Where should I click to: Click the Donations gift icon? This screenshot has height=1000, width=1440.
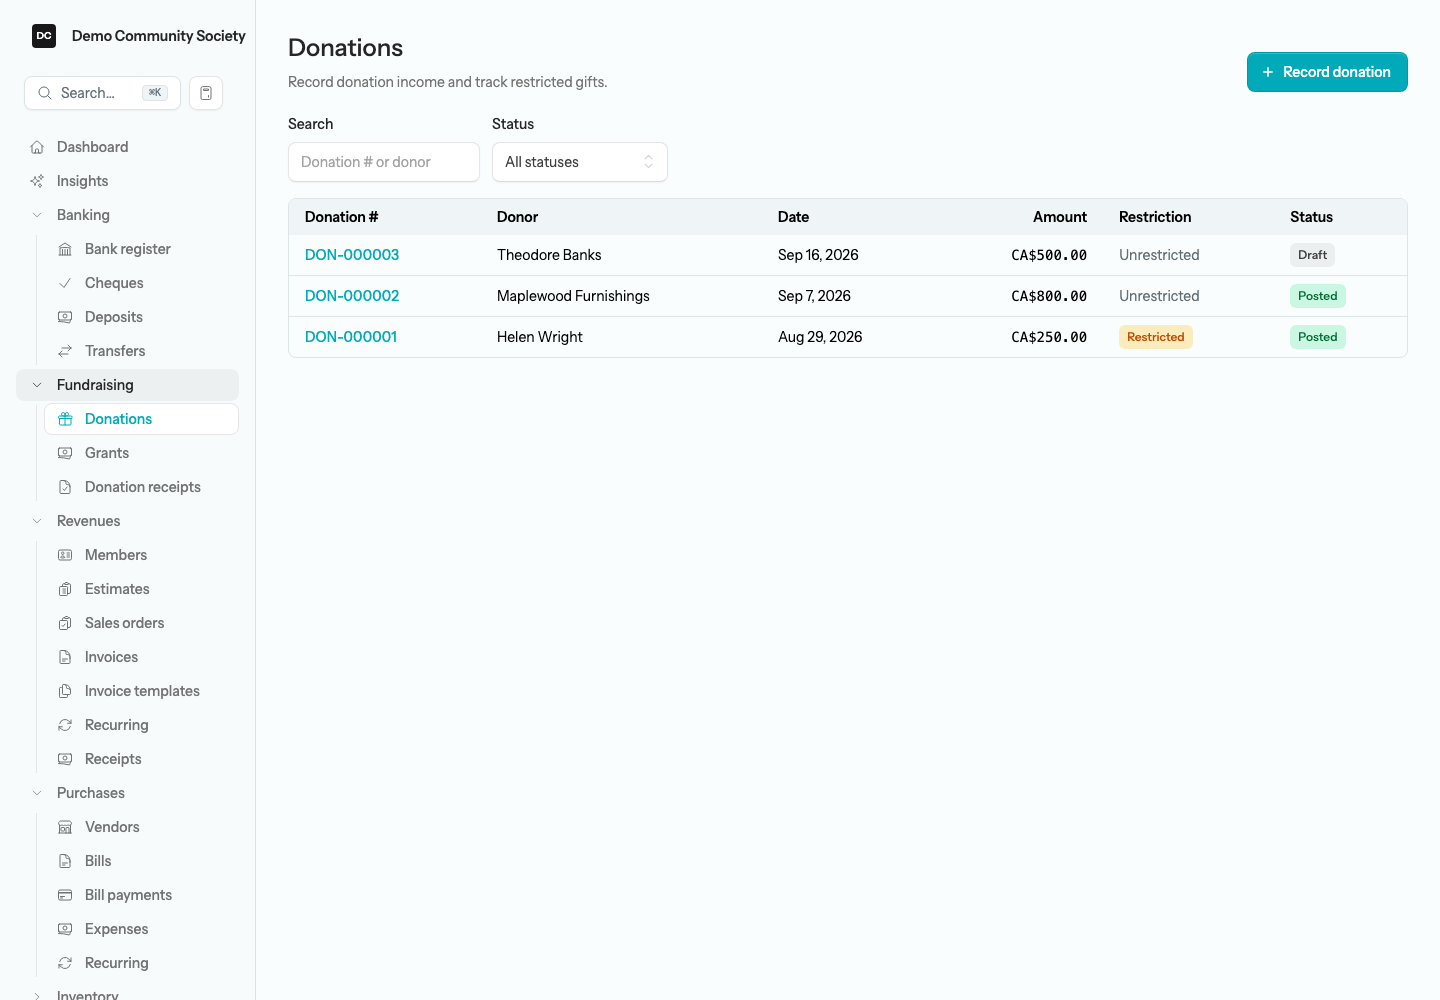click(65, 419)
